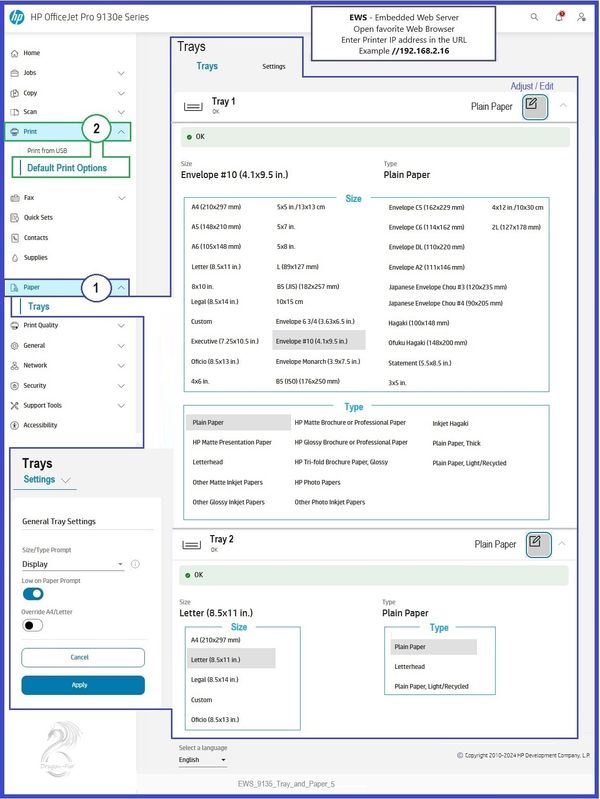This screenshot has height=799, width=600.
Task: Expand the Network menu chevron
Action: pos(121,366)
